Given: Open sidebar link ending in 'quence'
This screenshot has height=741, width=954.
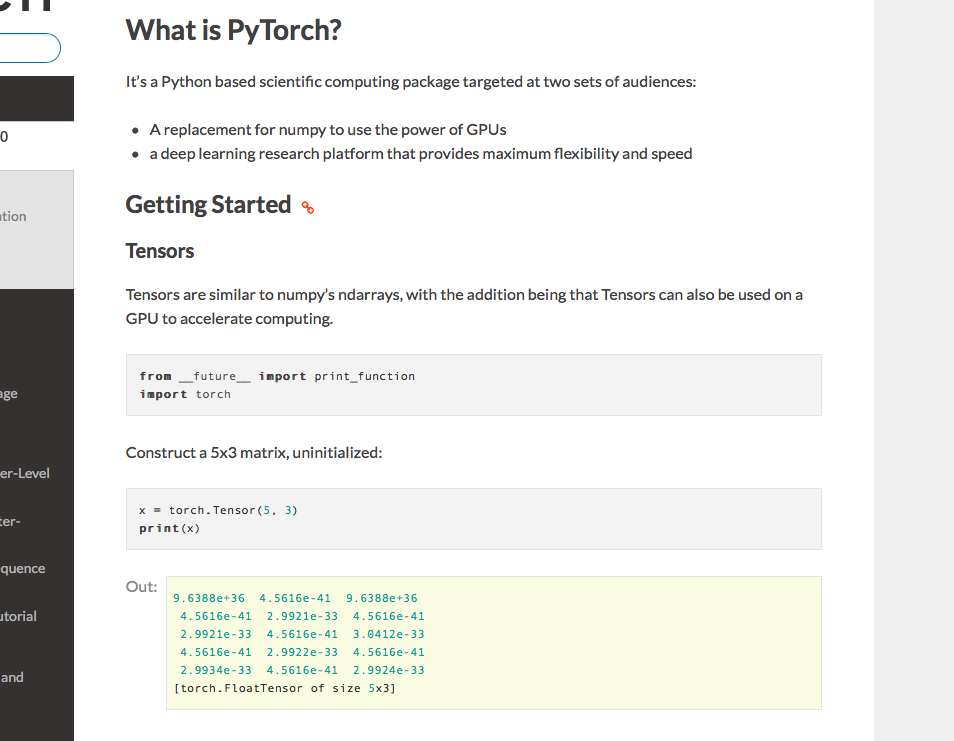Looking at the screenshot, I should coord(22,568).
